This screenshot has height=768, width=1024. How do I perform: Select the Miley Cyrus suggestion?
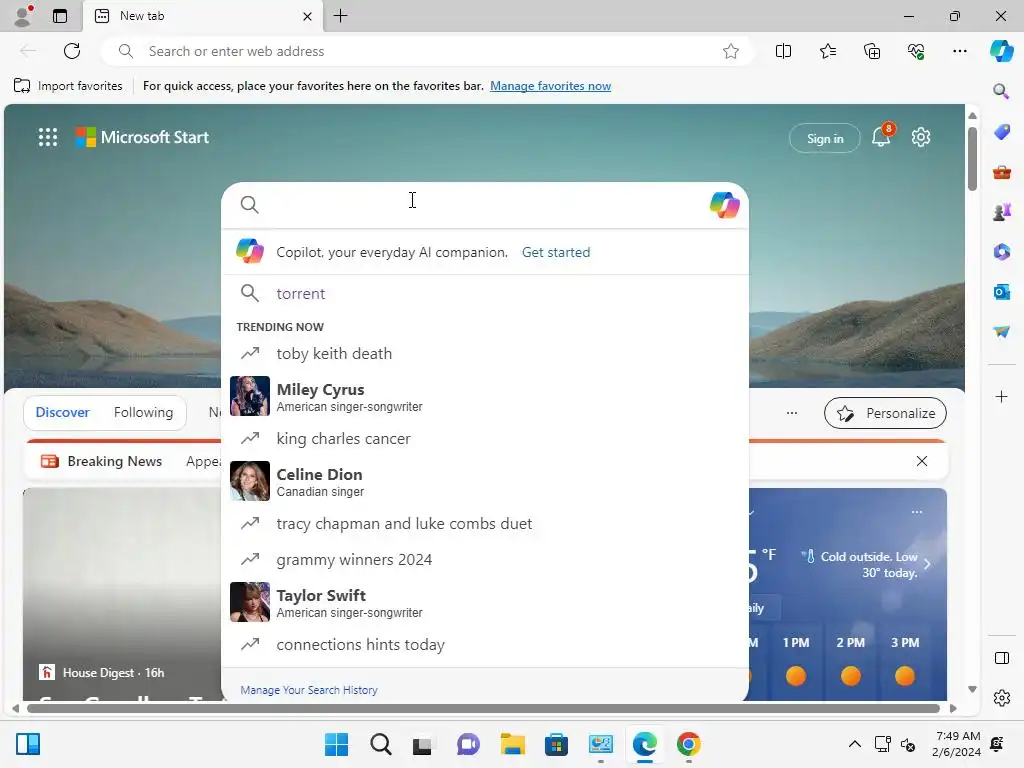(x=485, y=396)
